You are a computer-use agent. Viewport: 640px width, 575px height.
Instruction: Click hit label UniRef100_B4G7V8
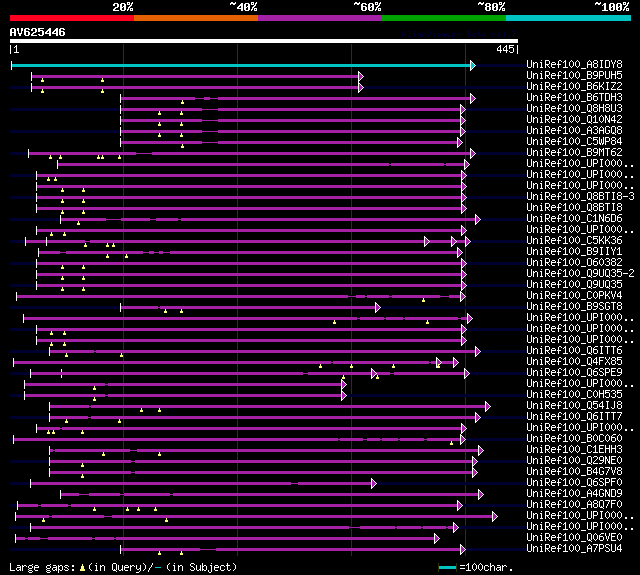click(x=574, y=472)
